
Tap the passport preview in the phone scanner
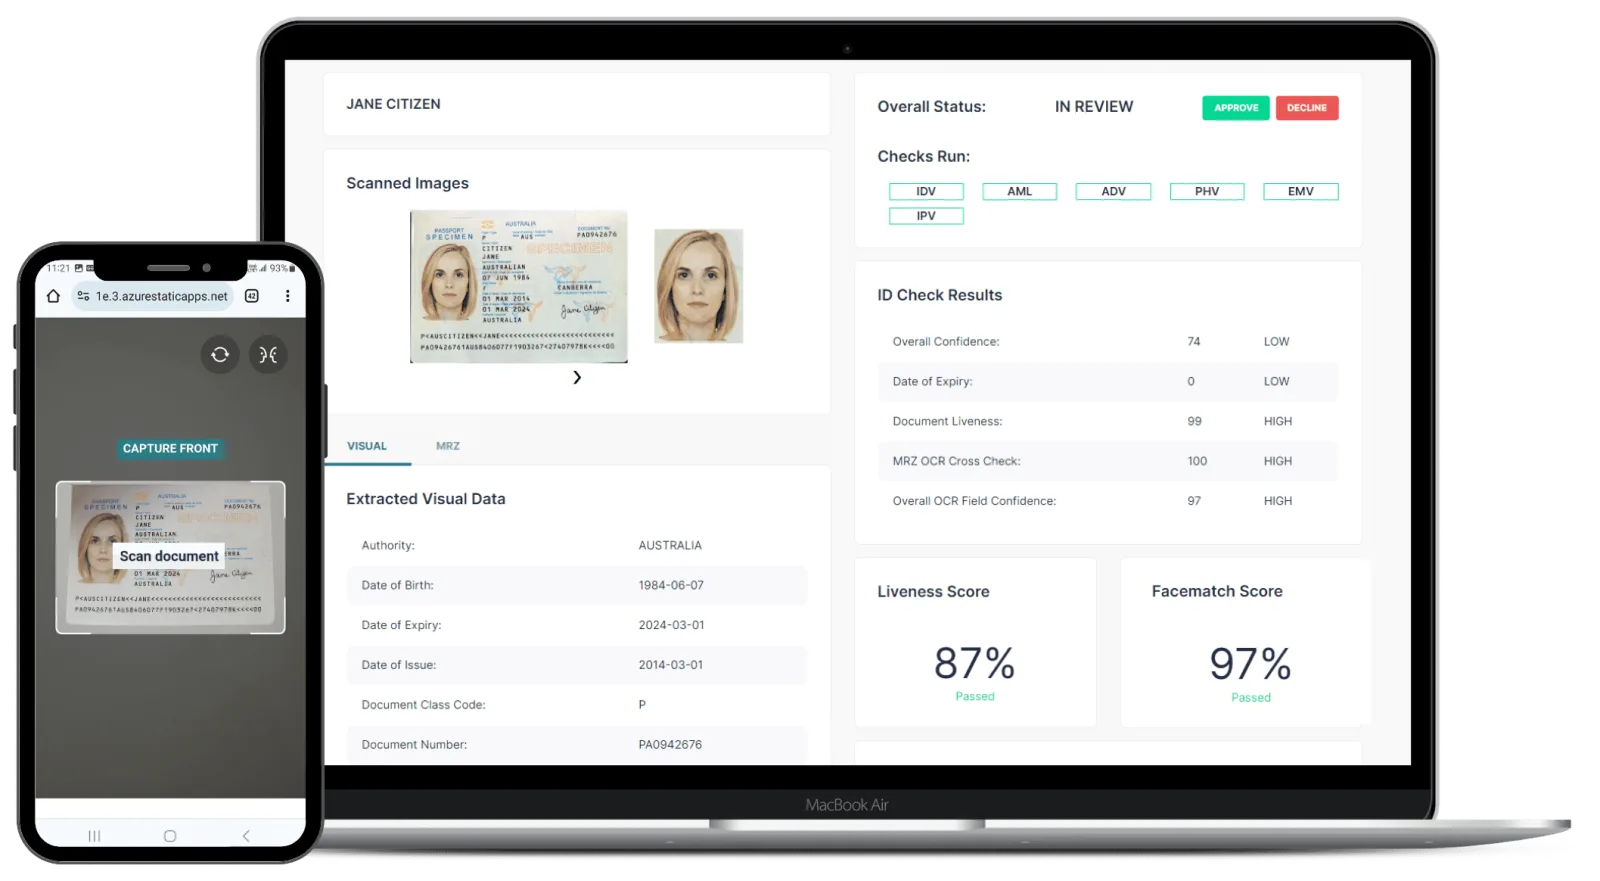click(x=170, y=557)
